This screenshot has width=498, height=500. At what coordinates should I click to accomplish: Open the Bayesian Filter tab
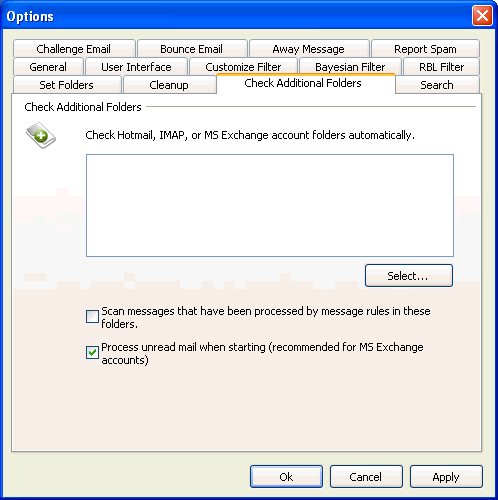(350, 67)
